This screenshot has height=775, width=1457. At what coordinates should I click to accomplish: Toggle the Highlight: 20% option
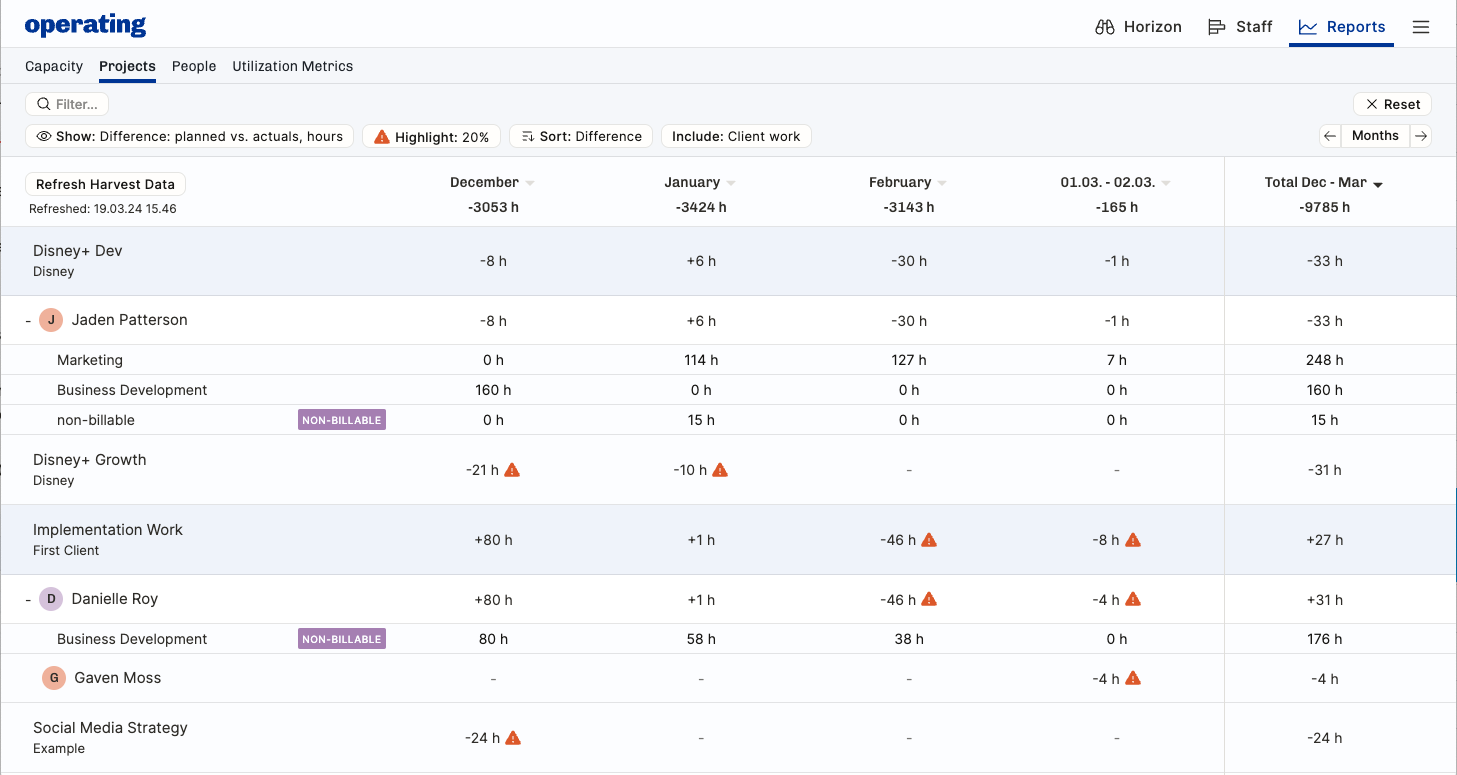tap(431, 137)
